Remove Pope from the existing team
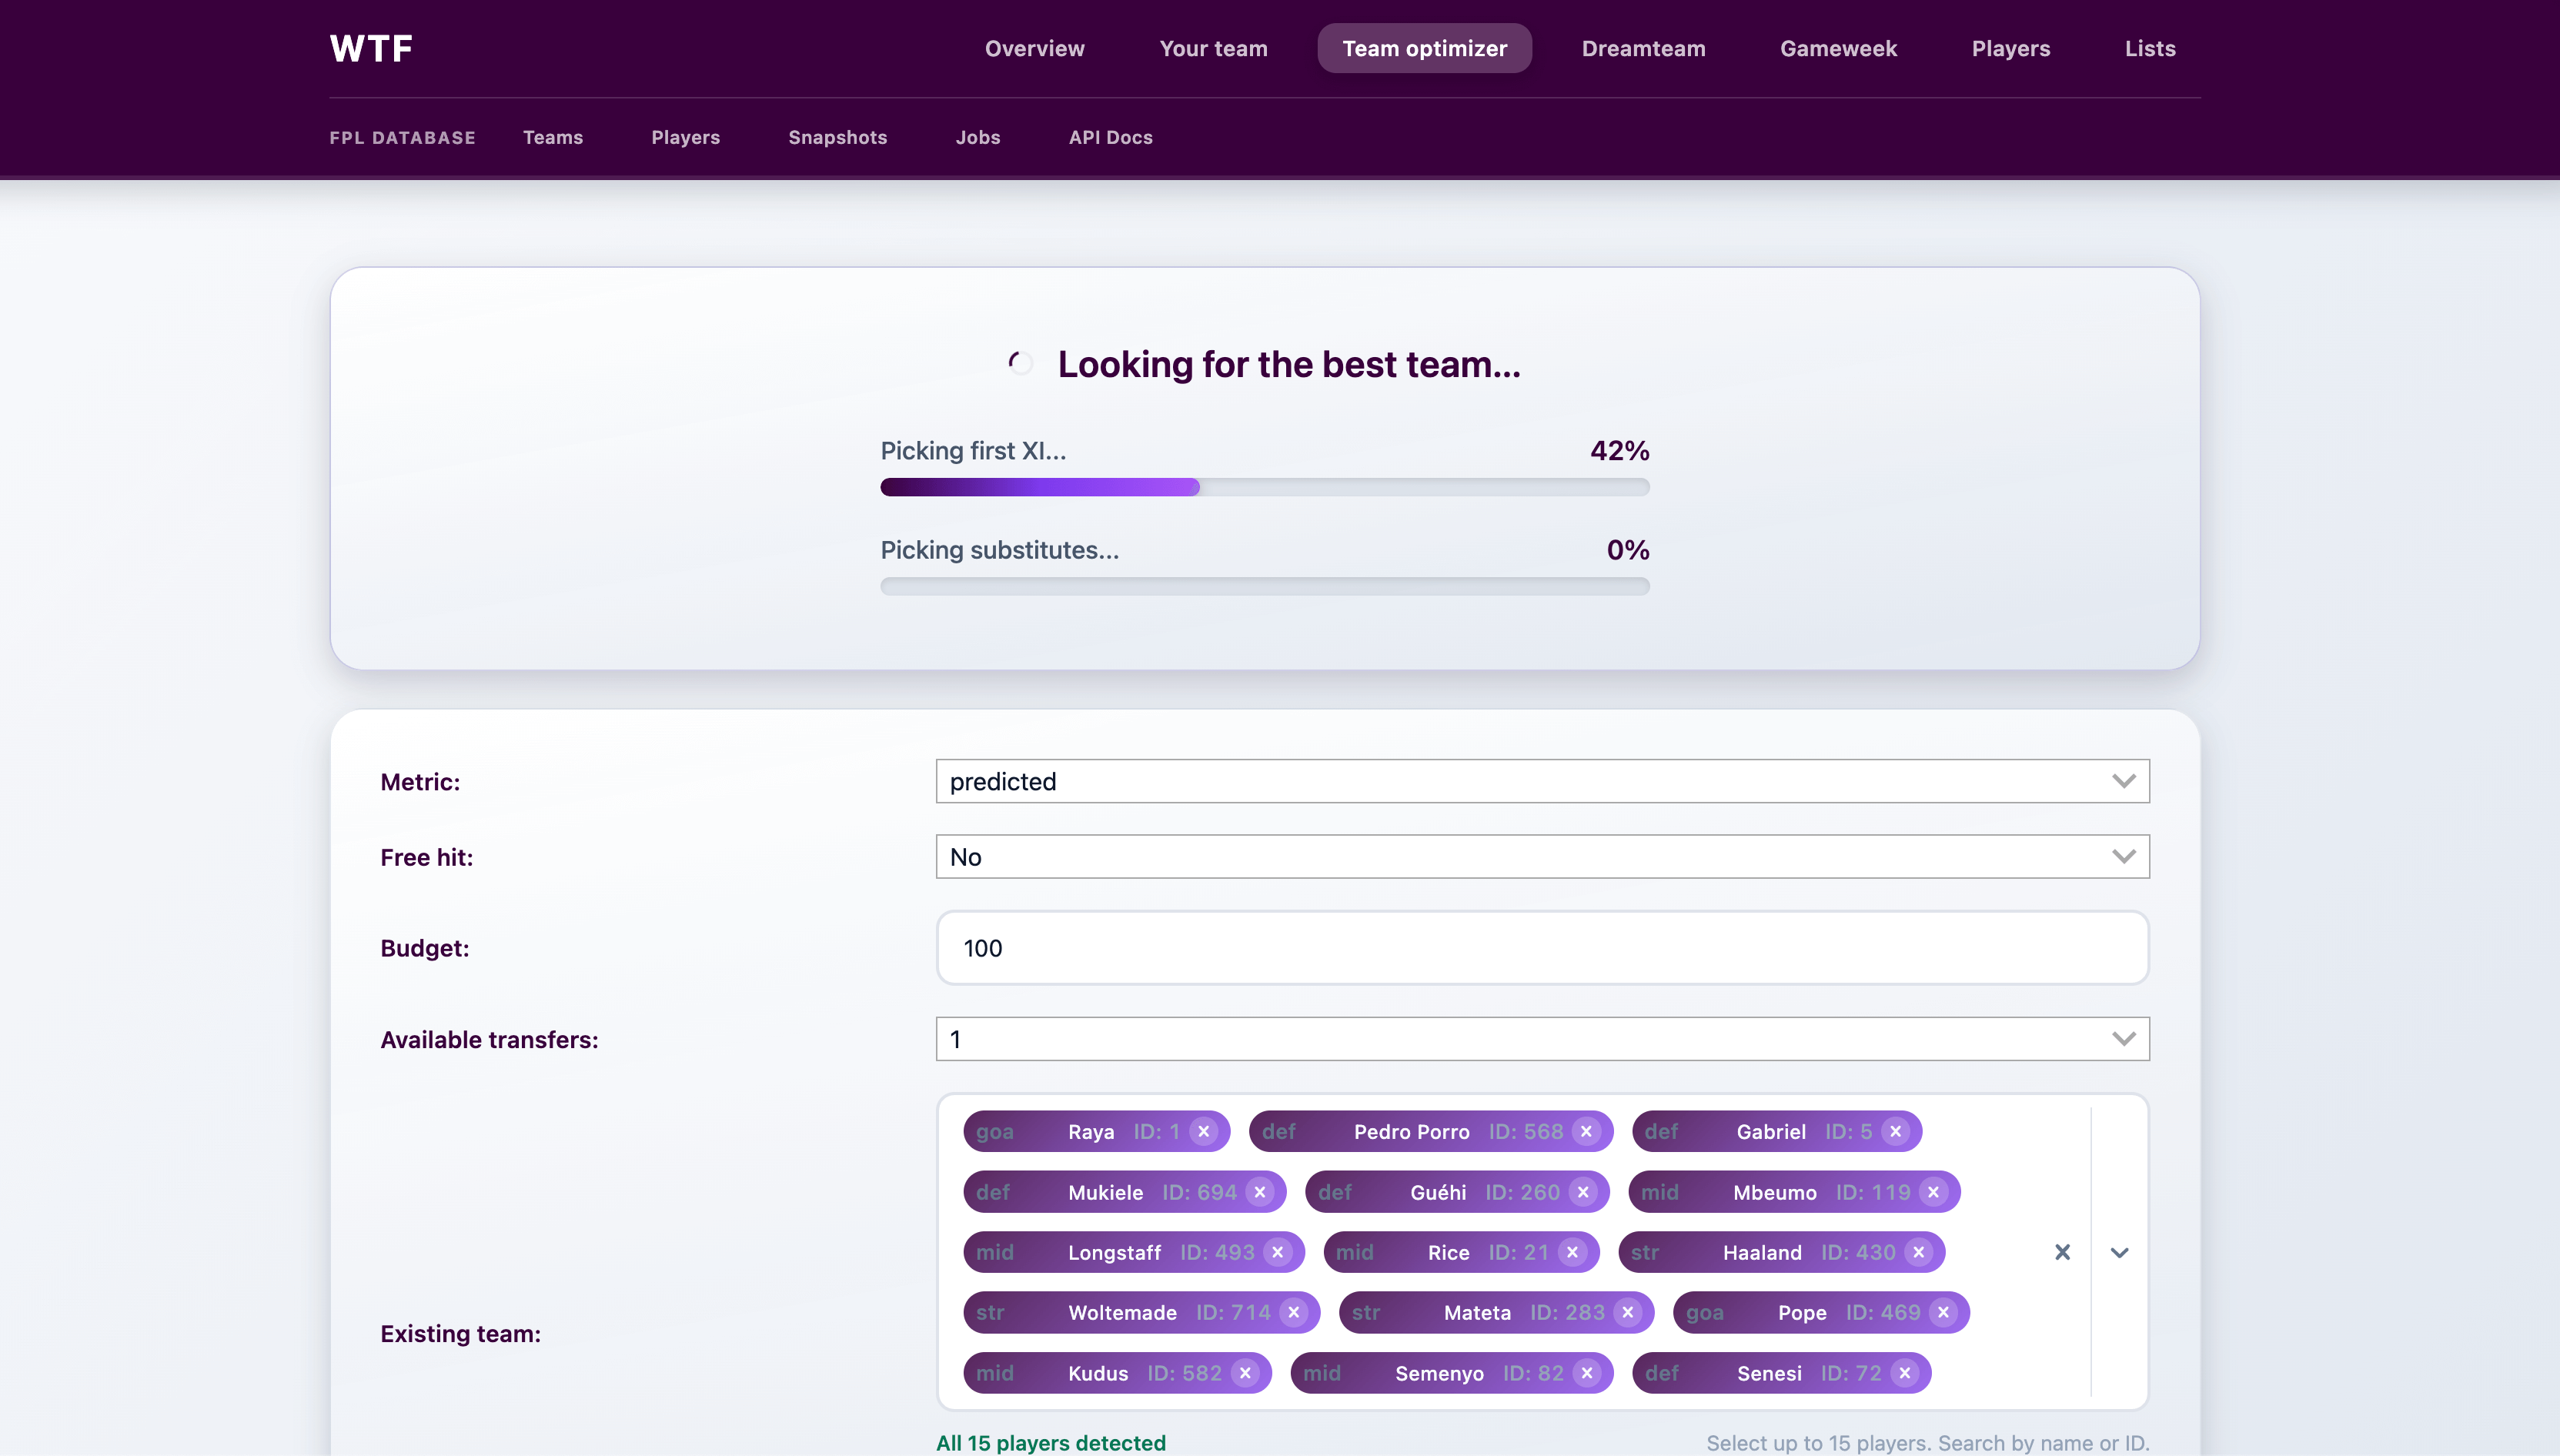 (1942, 1312)
